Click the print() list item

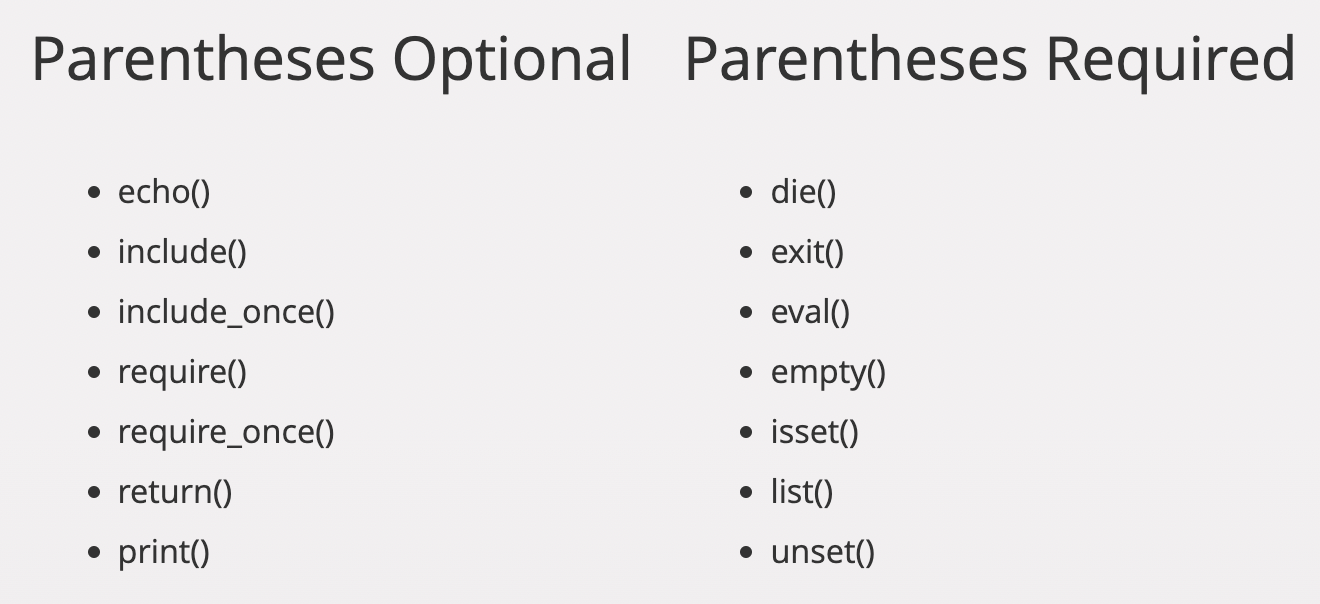coord(164,552)
